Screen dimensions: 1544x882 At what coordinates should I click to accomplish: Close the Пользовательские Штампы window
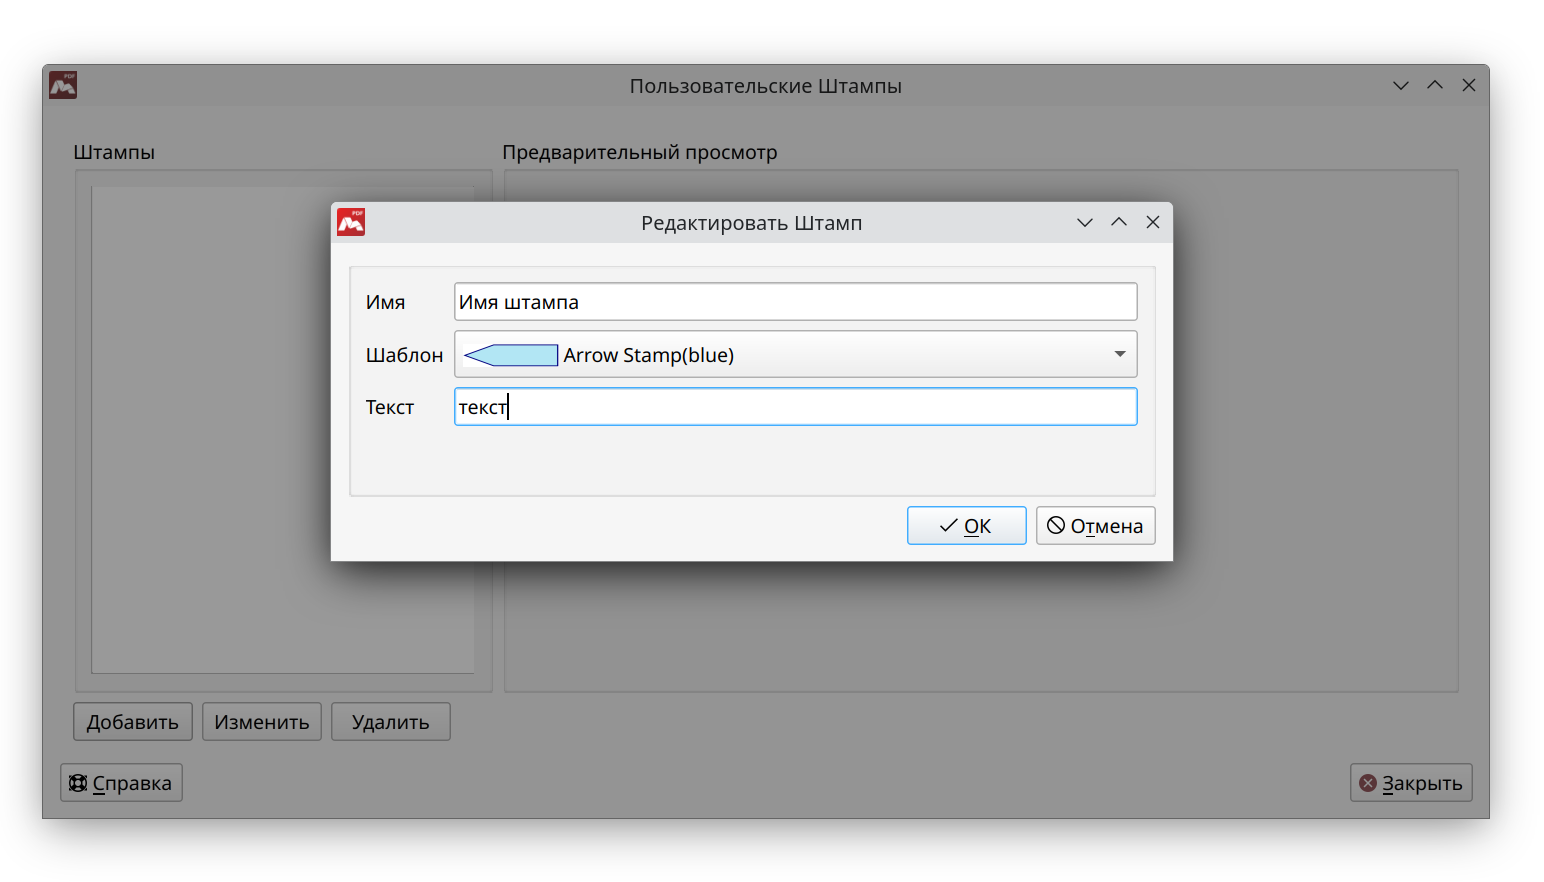pos(1469,85)
